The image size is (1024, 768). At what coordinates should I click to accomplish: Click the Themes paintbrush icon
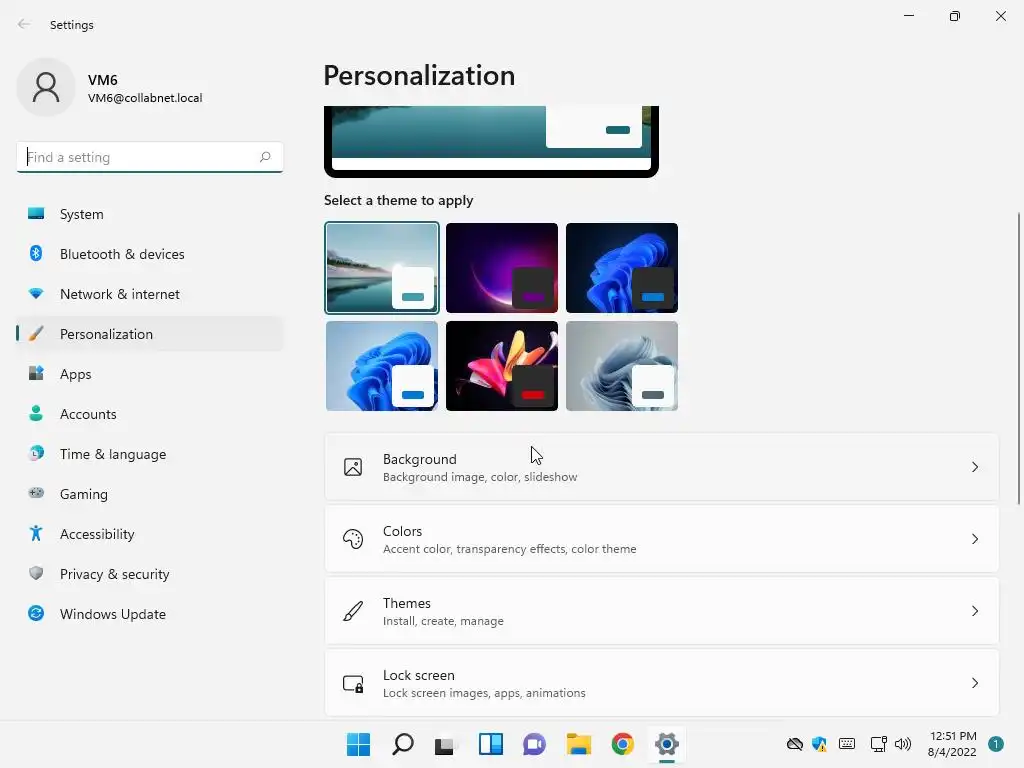pyautogui.click(x=353, y=611)
